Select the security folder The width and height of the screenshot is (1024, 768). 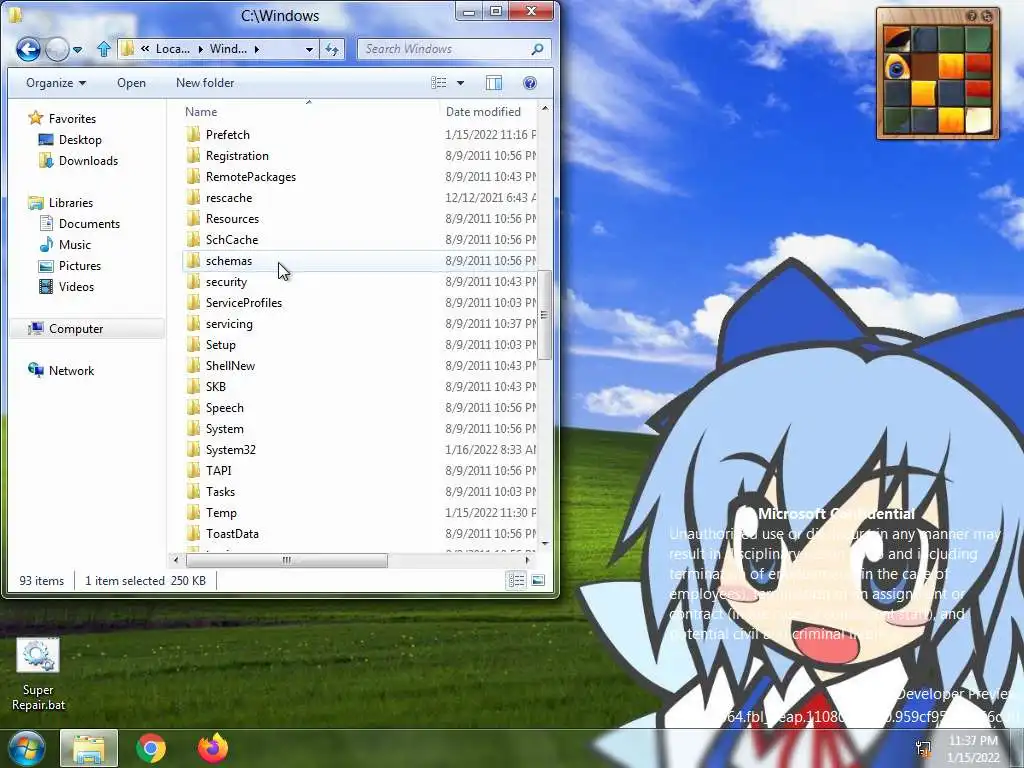tap(359, 281)
